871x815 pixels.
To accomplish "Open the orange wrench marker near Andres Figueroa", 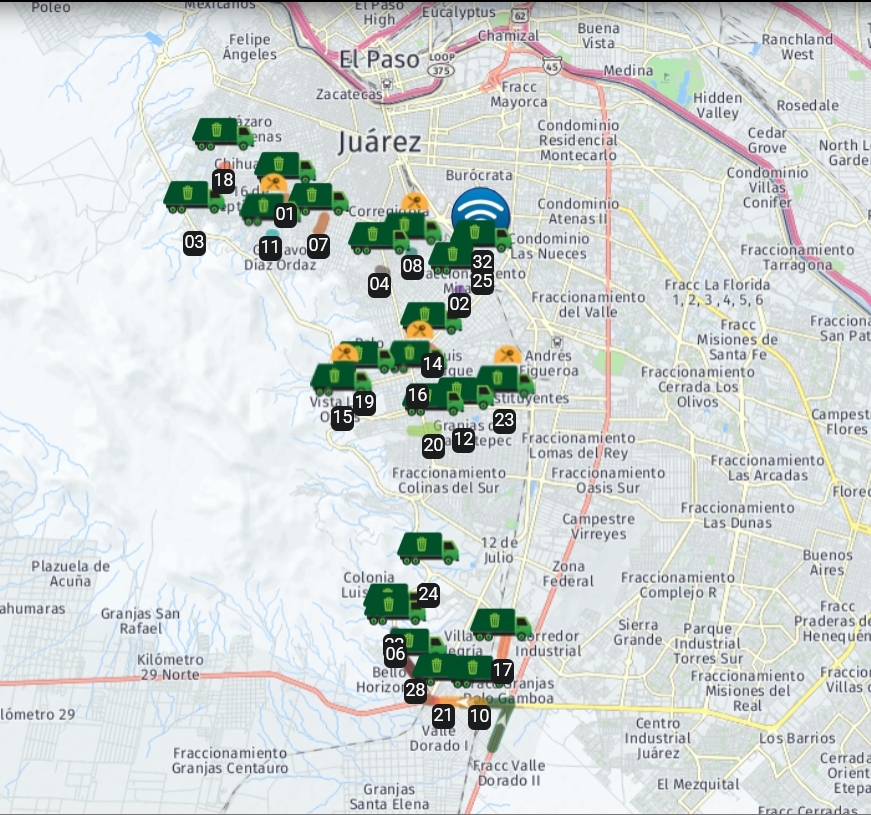I will [507, 355].
